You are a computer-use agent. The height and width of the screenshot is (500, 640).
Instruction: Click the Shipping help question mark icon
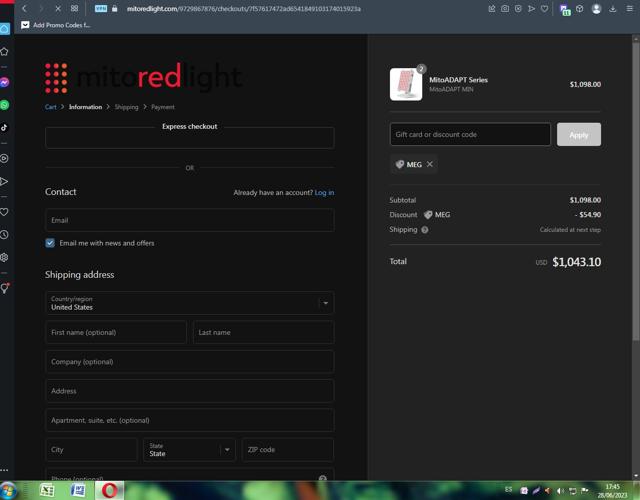[x=424, y=229]
